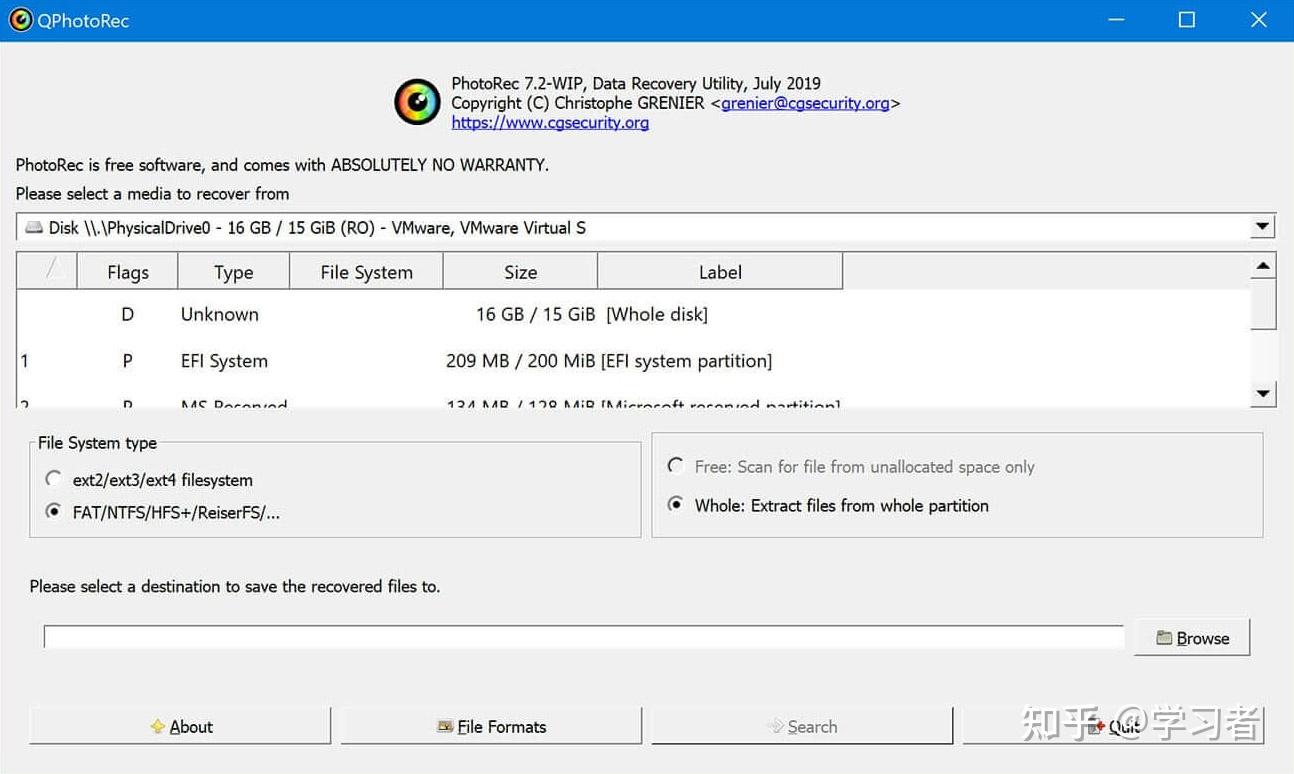Choose Whole: Extract files from whole partition
This screenshot has width=1294, height=774.
(x=676, y=505)
